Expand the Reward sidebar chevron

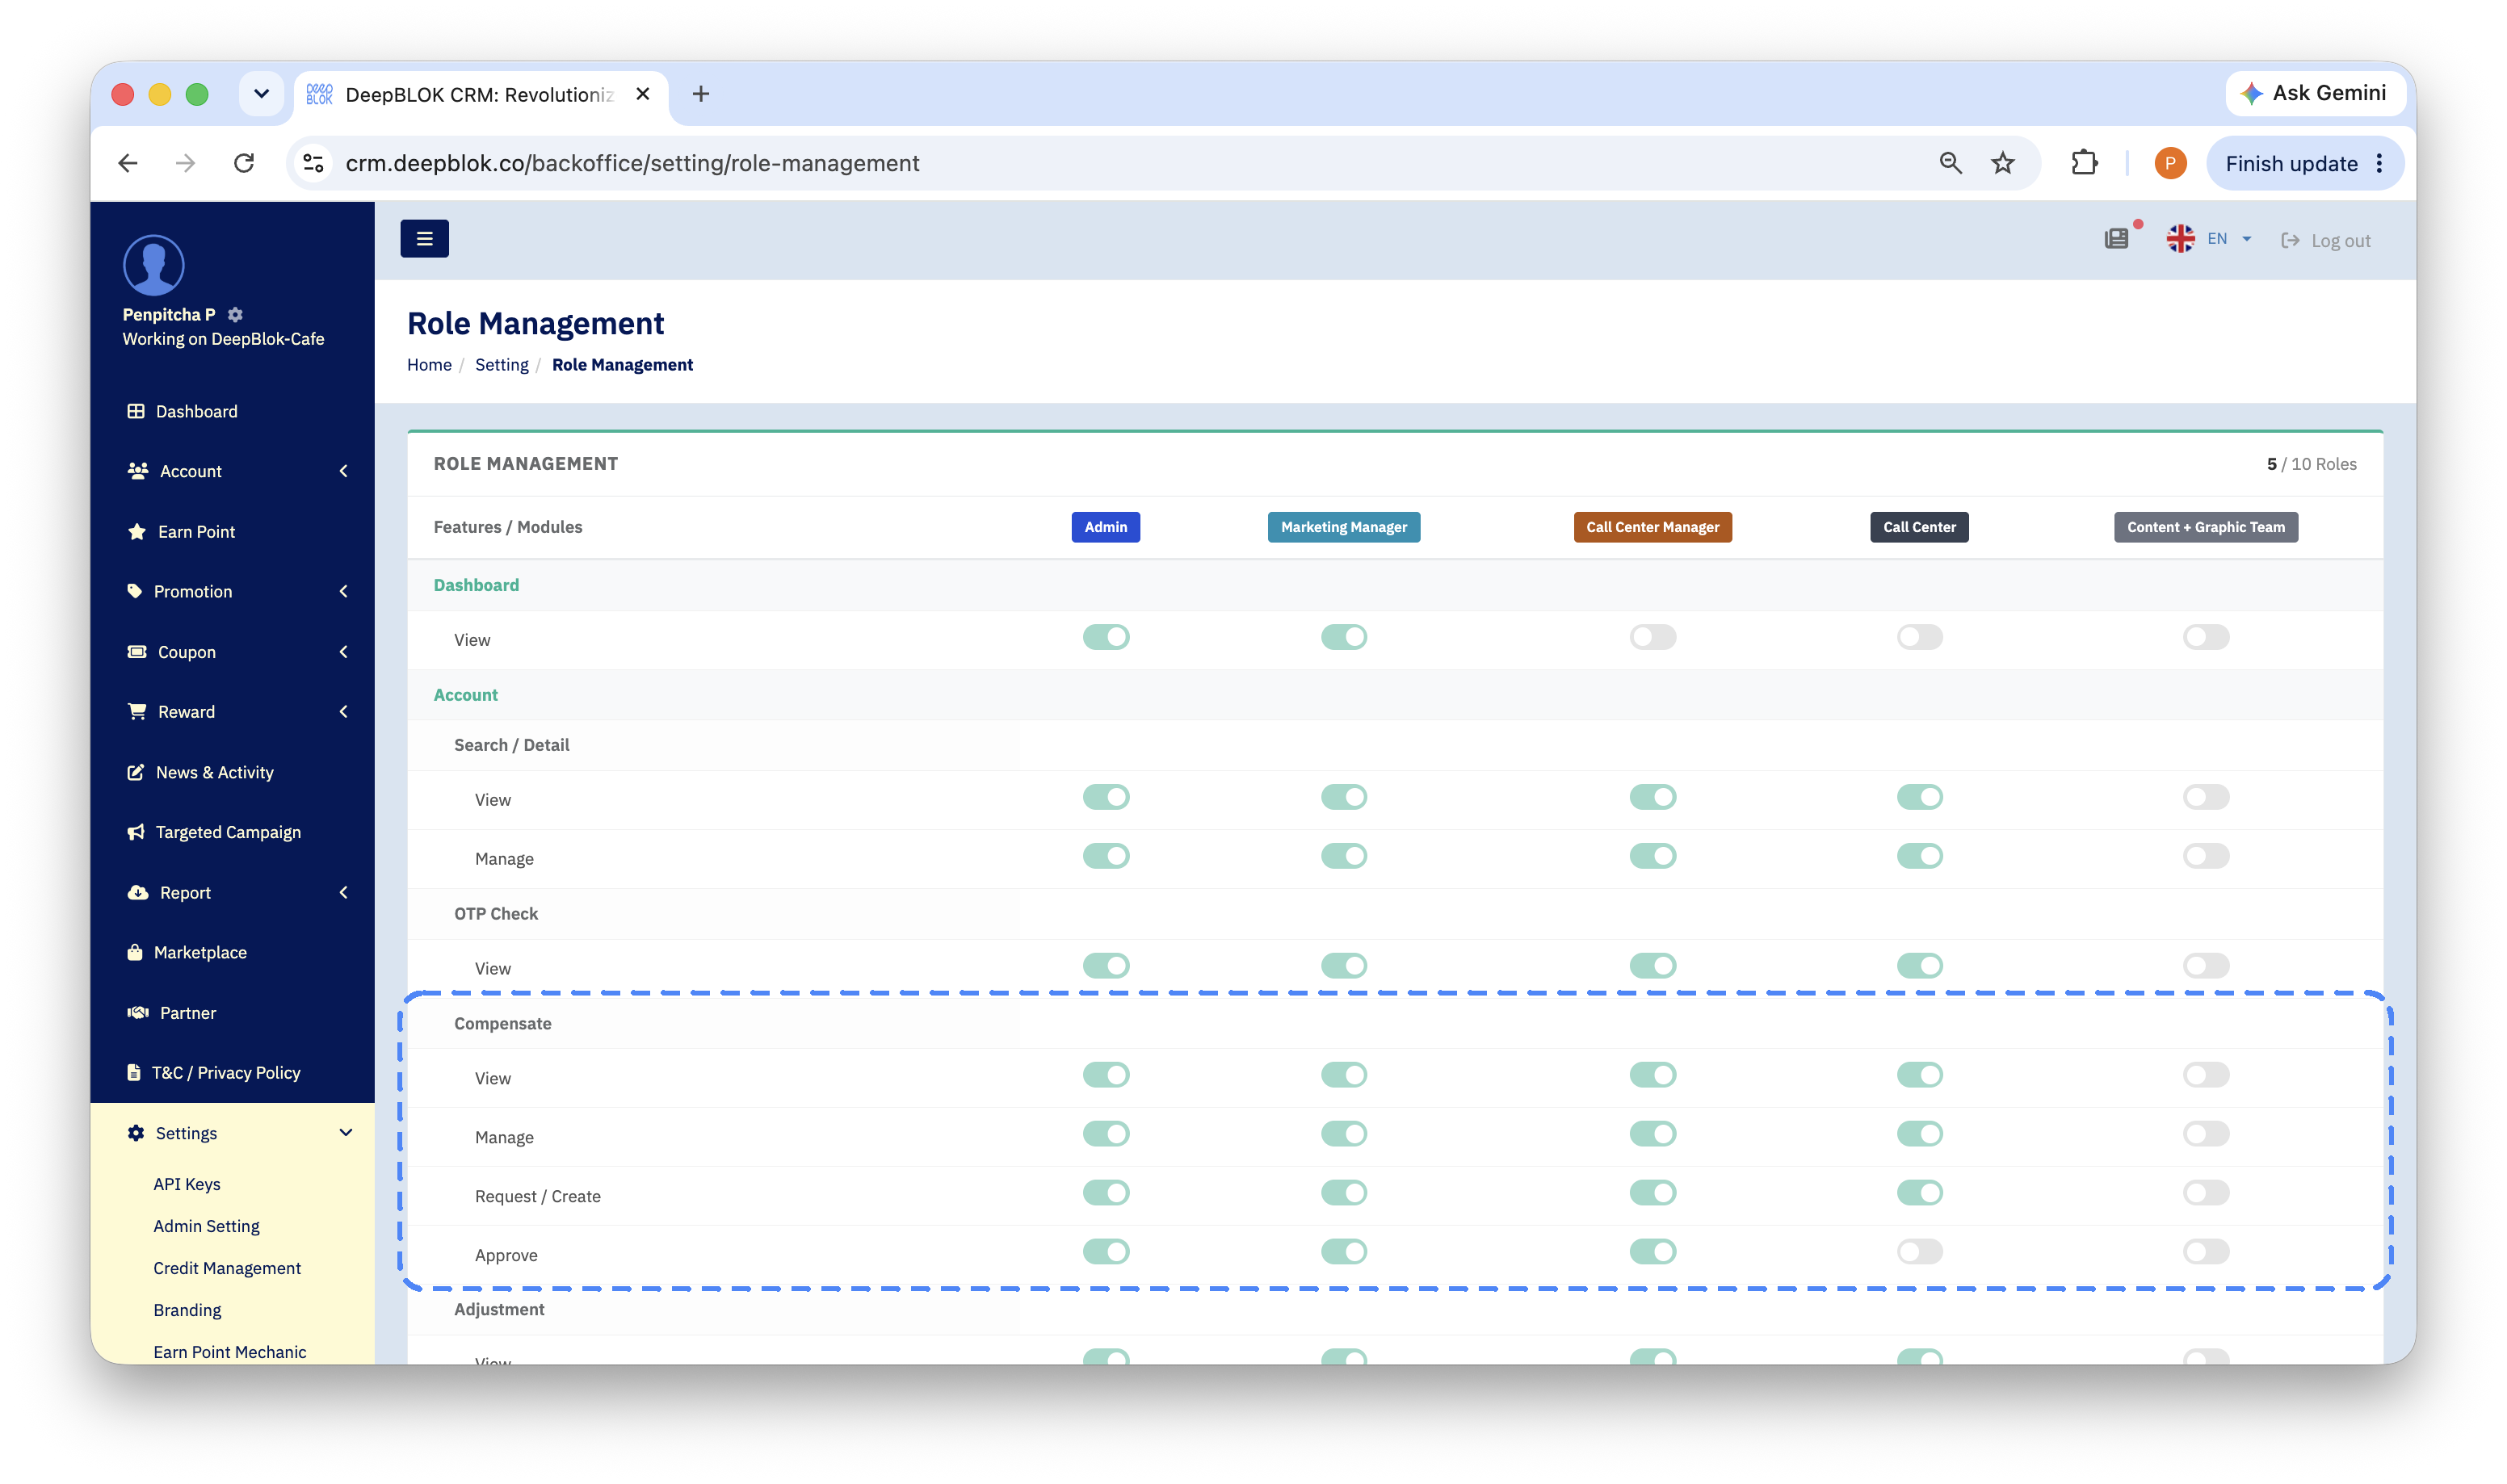344,712
